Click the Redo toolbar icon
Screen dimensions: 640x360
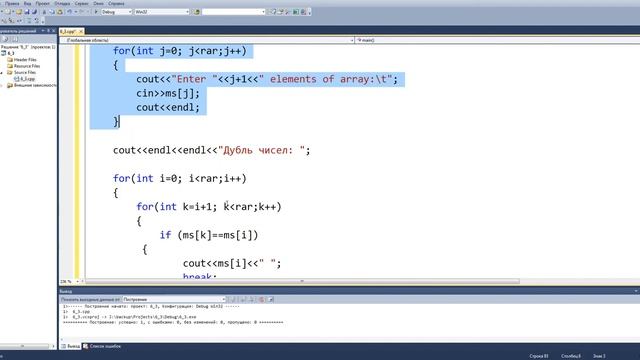click(x=82, y=12)
